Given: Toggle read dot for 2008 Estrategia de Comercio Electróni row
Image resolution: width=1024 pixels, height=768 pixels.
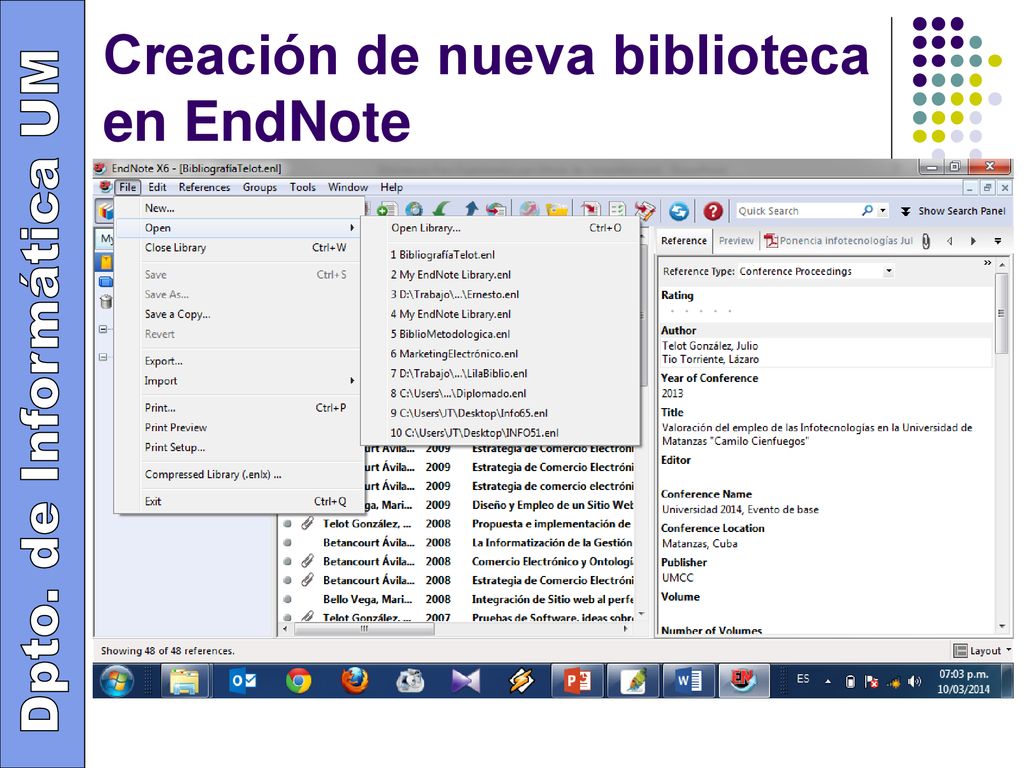Looking at the screenshot, I should 287,581.
